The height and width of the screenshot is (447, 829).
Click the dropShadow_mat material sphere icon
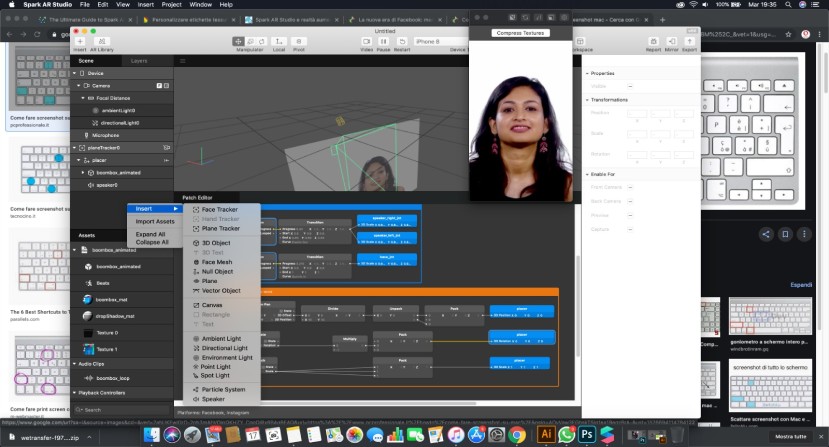(x=88, y=316)
